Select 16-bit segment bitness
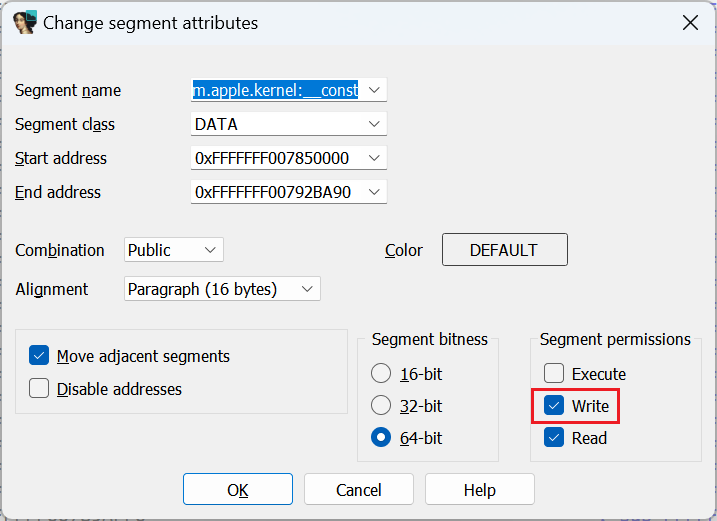Screen dimensions: 717x521 click(381, 374)
